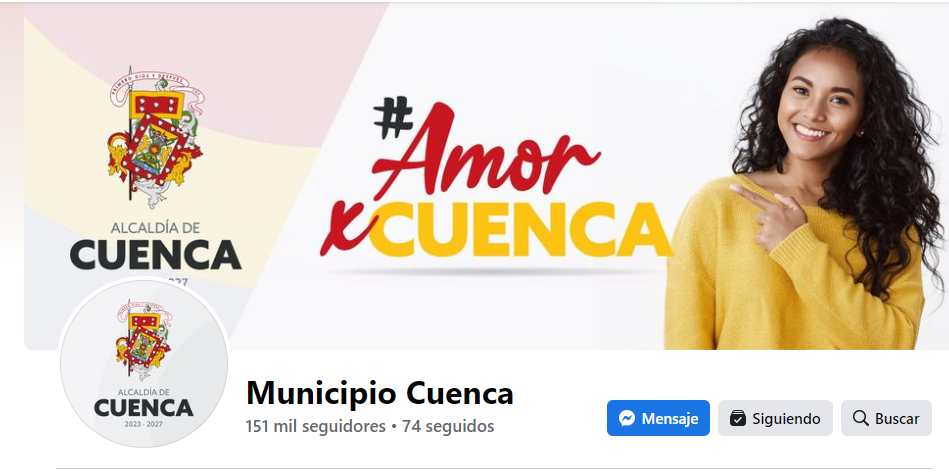Click the CUENCA text inside profile picture

click(143, 407)
